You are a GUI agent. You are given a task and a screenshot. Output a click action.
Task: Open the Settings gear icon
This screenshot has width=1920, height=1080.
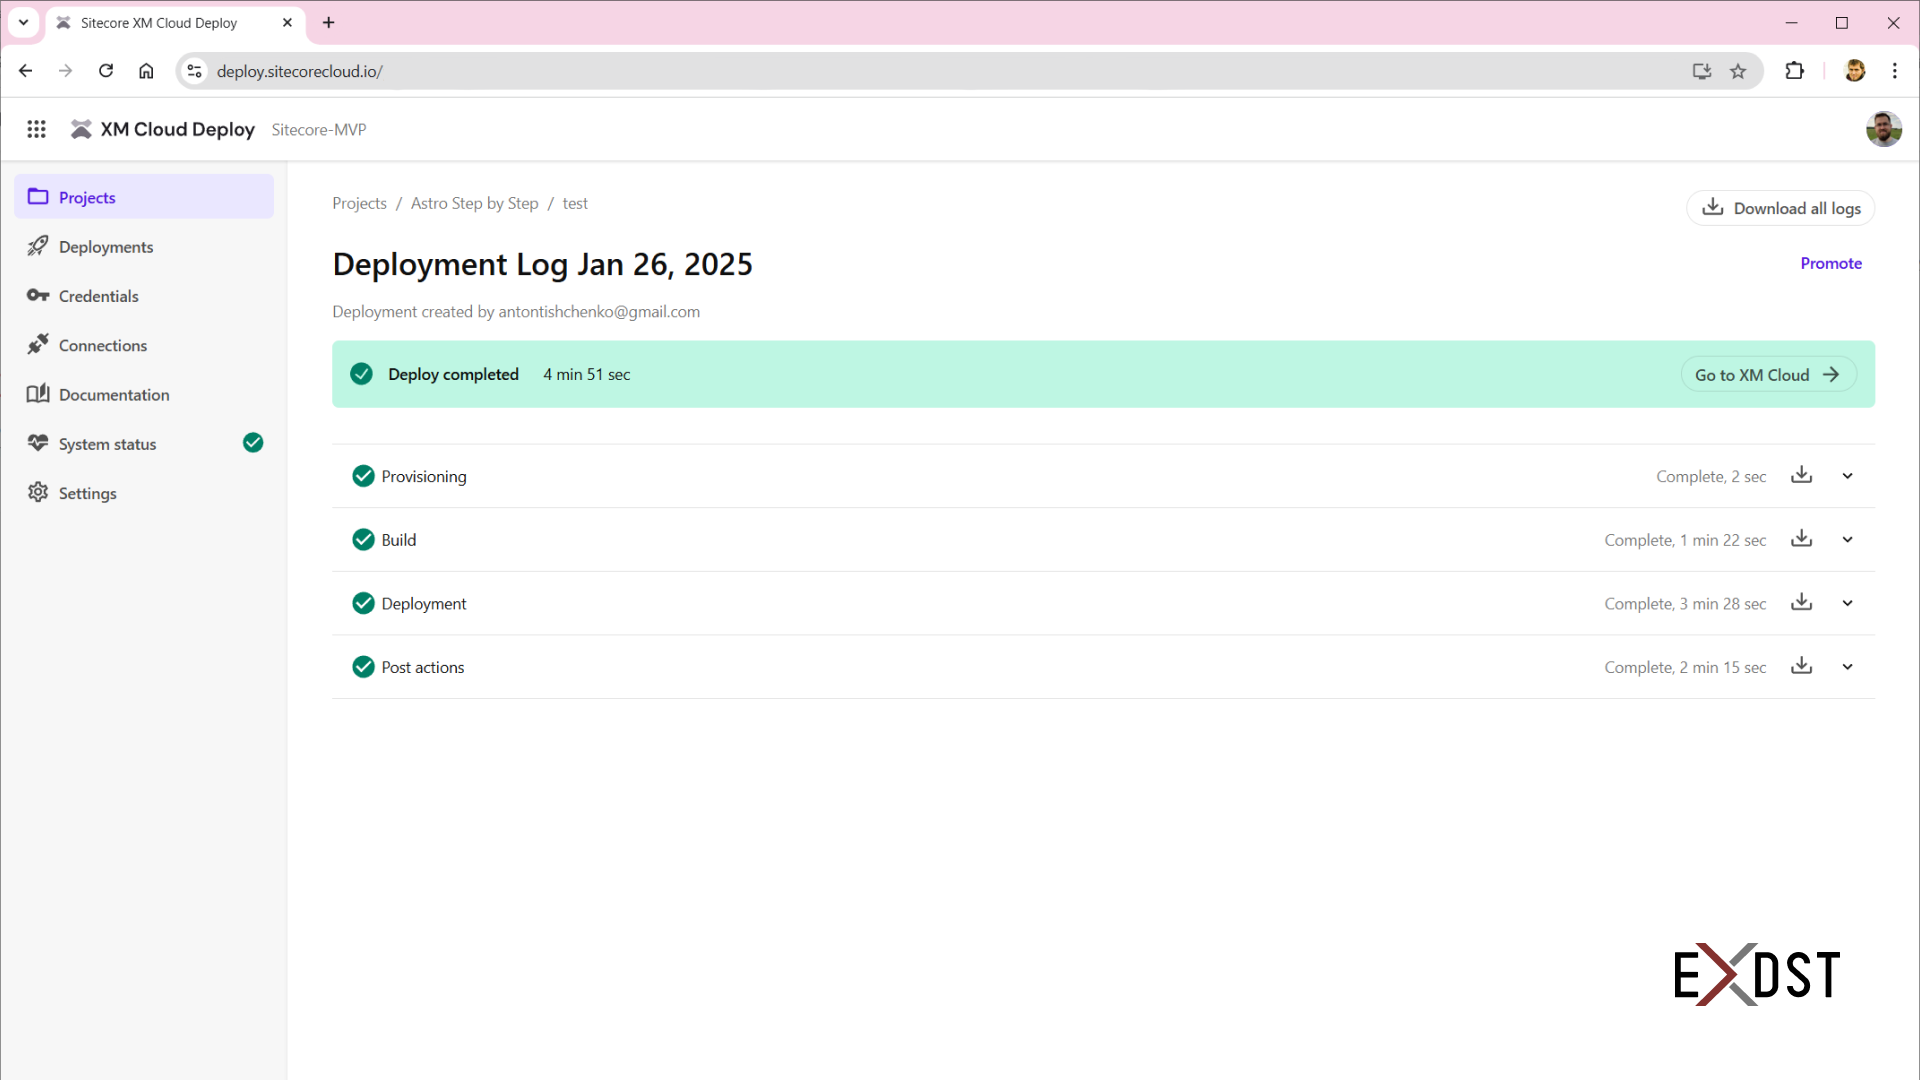click(38, 493)
